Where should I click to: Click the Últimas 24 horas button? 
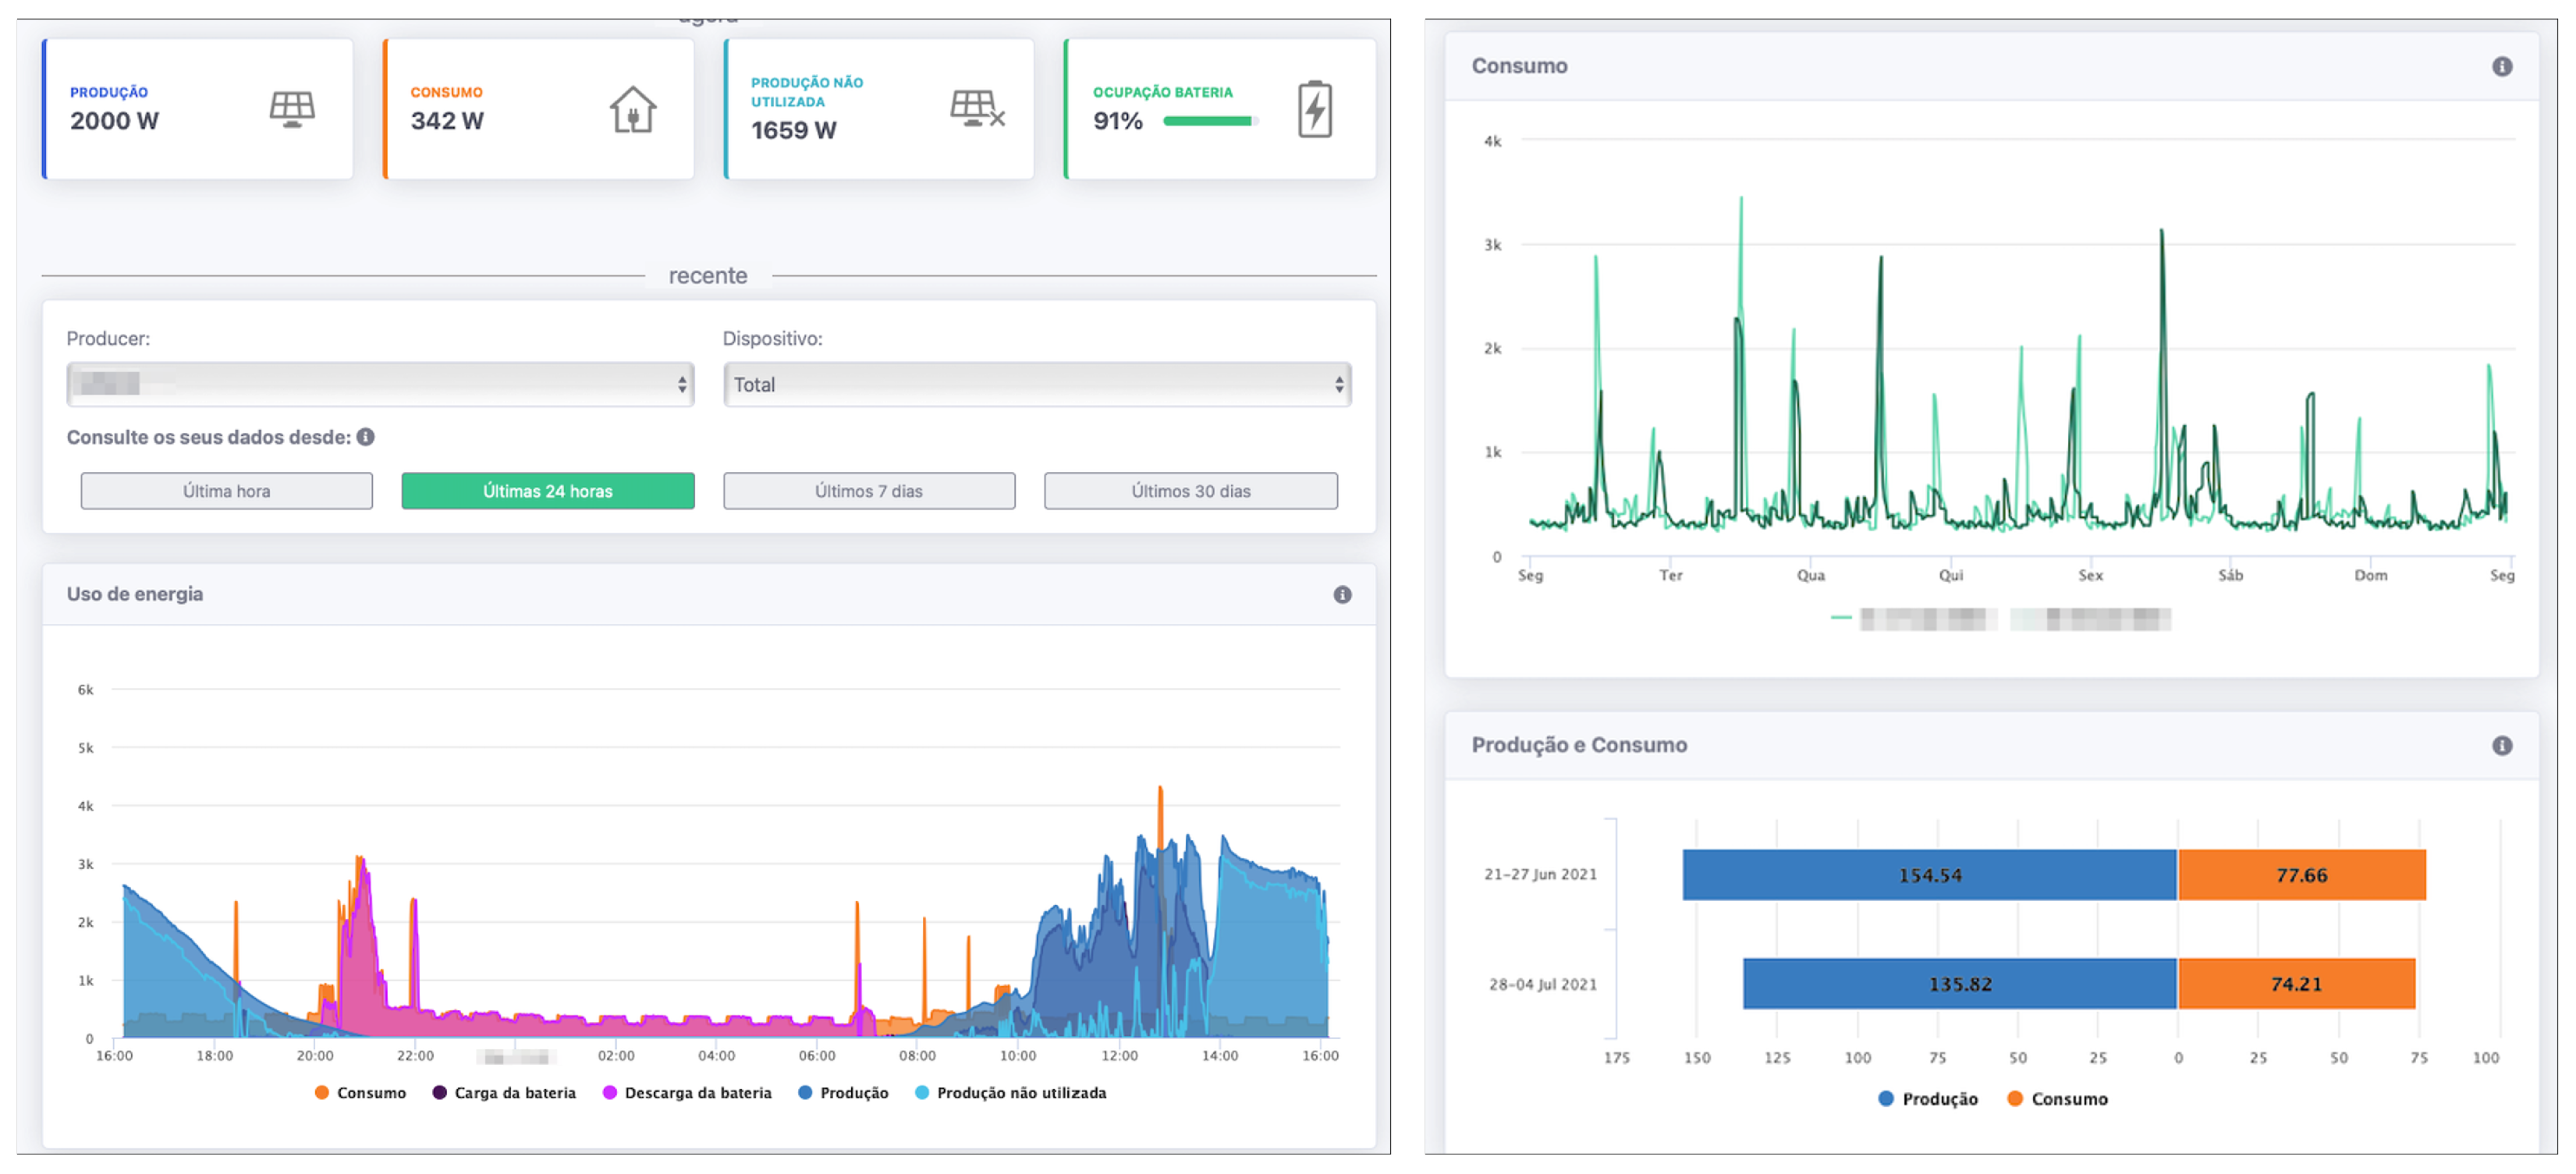[x=547, y=491]
